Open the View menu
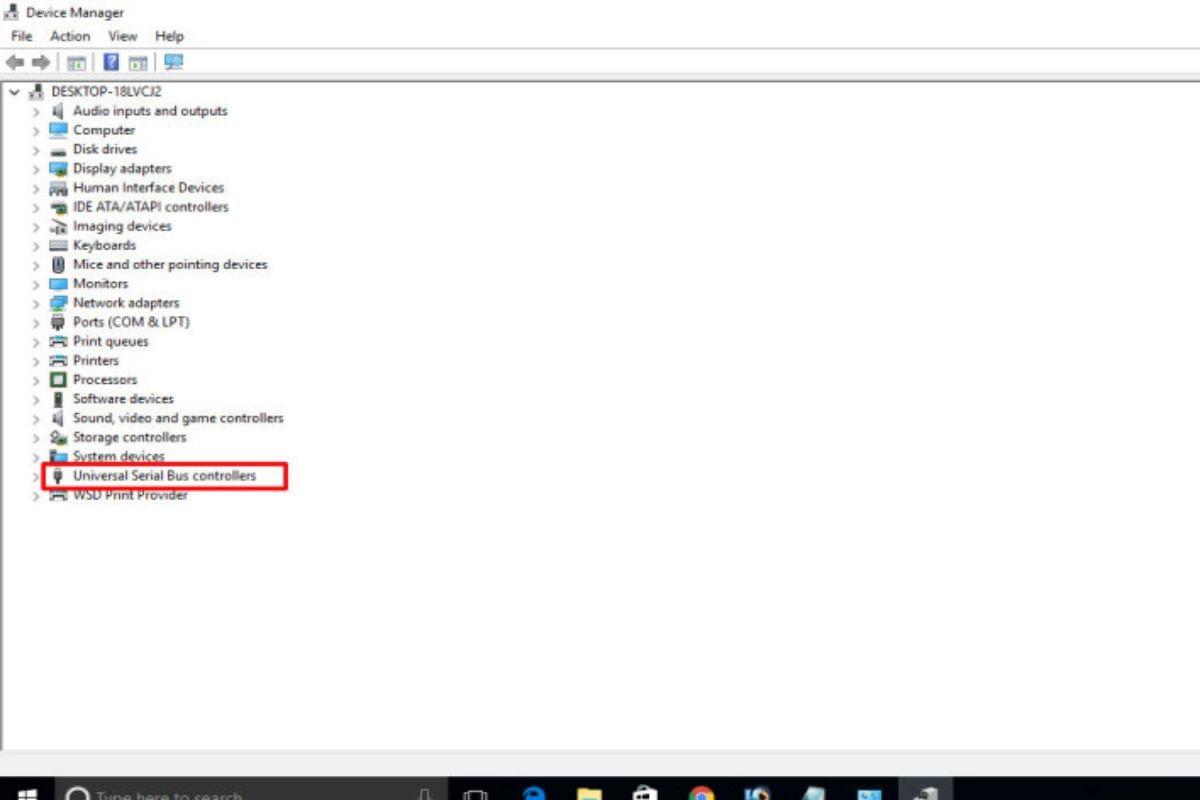This screenshot has height=800, width=1200. (123, 36)
